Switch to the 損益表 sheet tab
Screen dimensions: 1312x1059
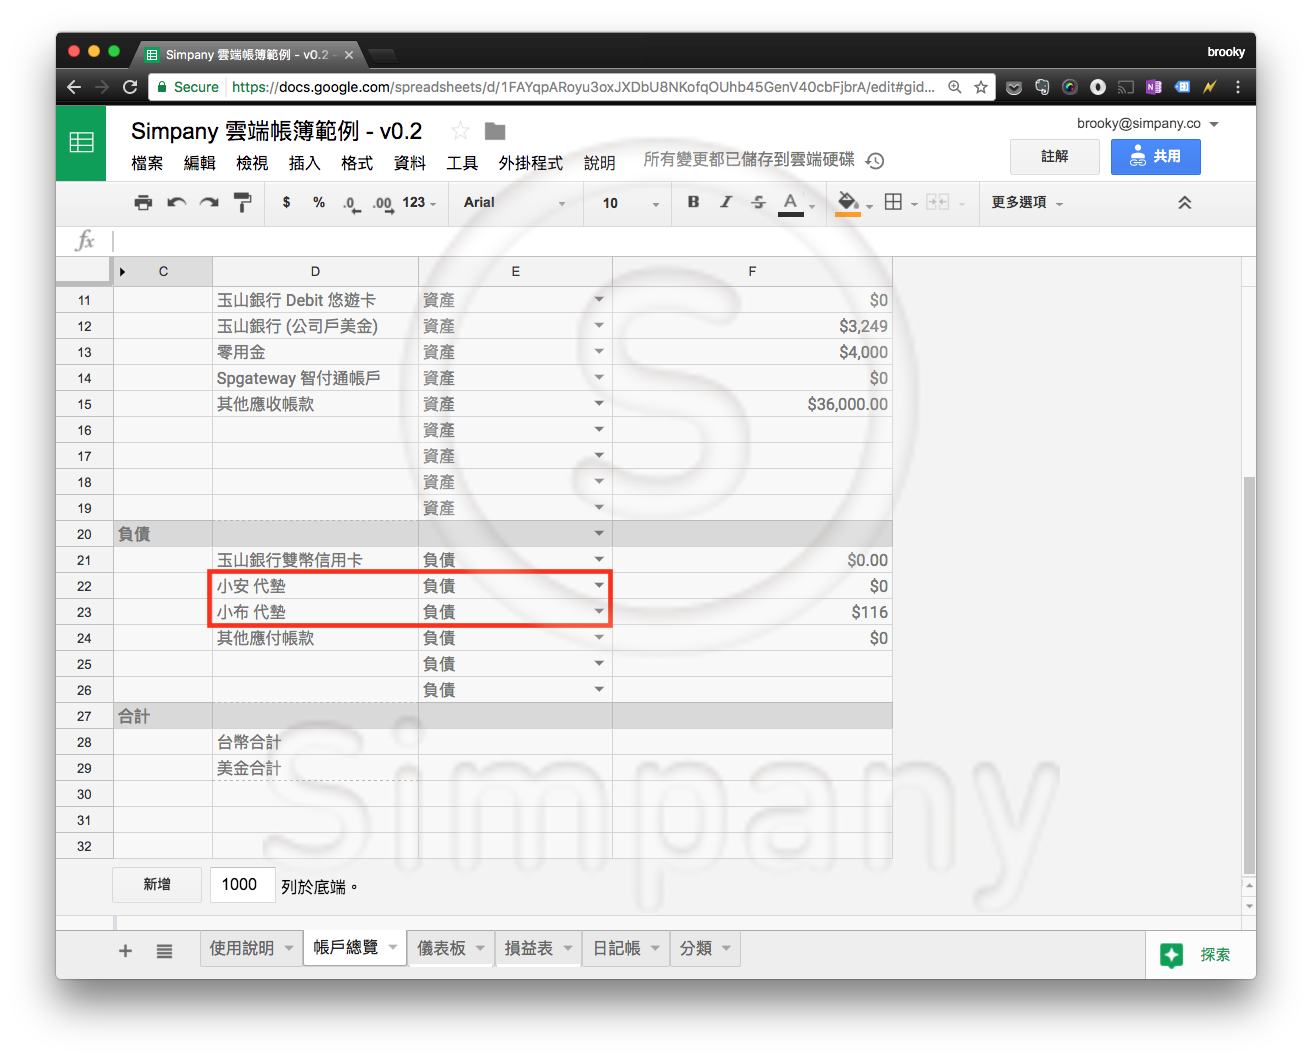click(529, 948)
